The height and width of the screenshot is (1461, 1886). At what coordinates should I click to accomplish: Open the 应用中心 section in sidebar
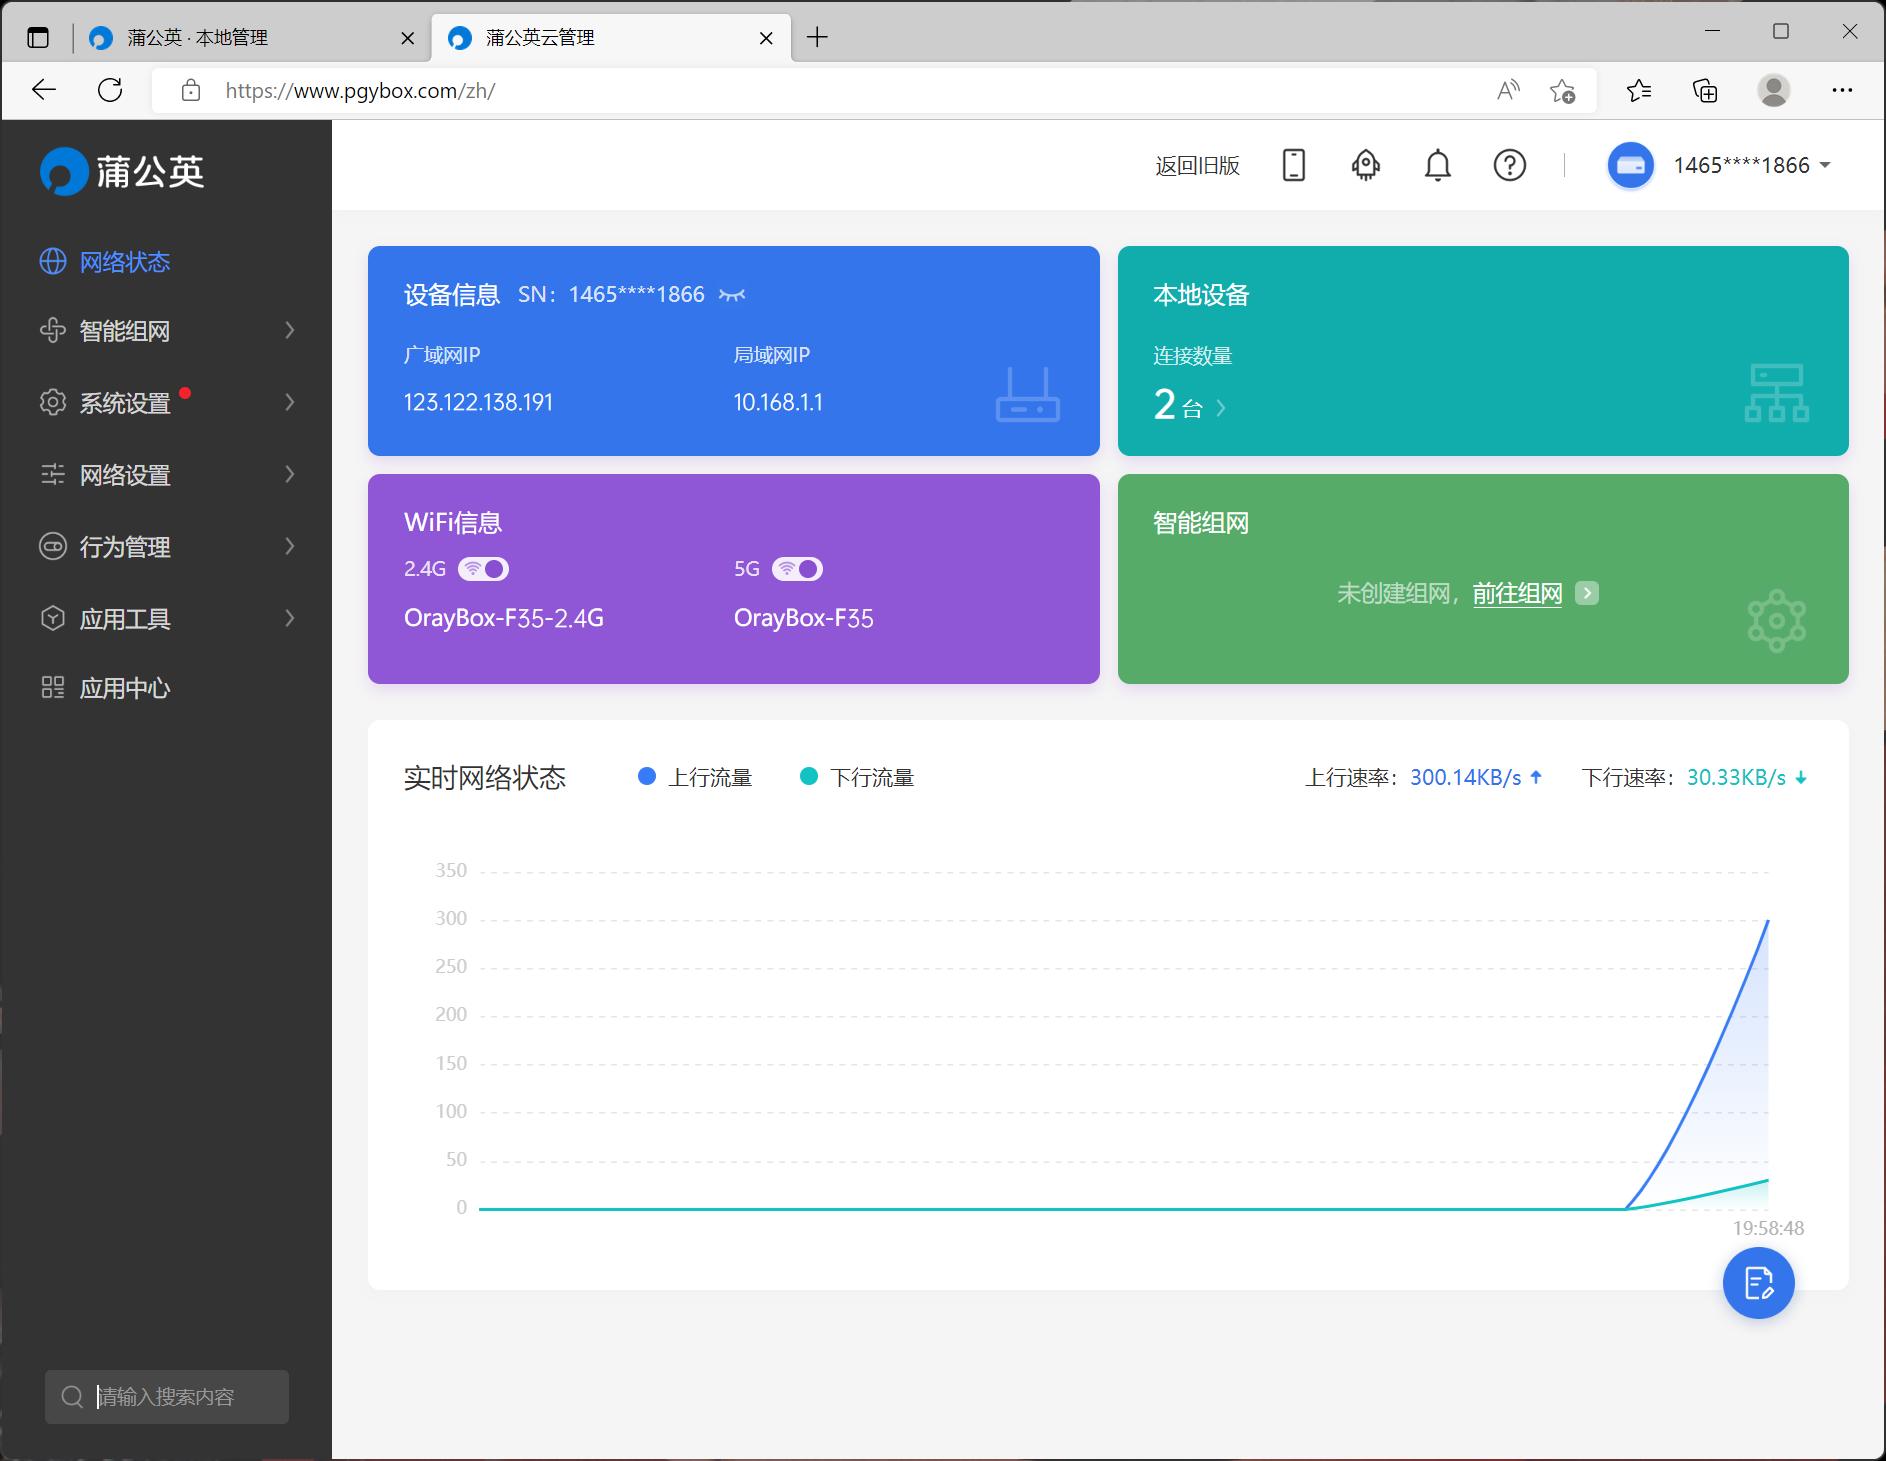click(124, 688)
